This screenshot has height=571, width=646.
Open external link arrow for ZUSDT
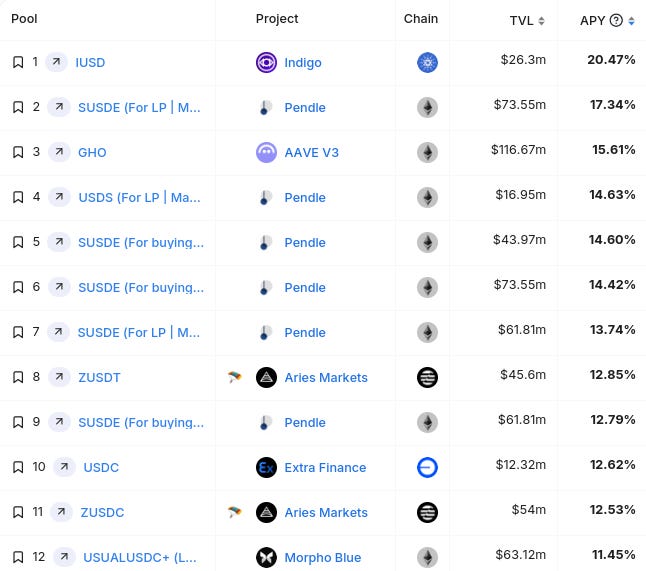pyautogui.click(x=59, y=377)
